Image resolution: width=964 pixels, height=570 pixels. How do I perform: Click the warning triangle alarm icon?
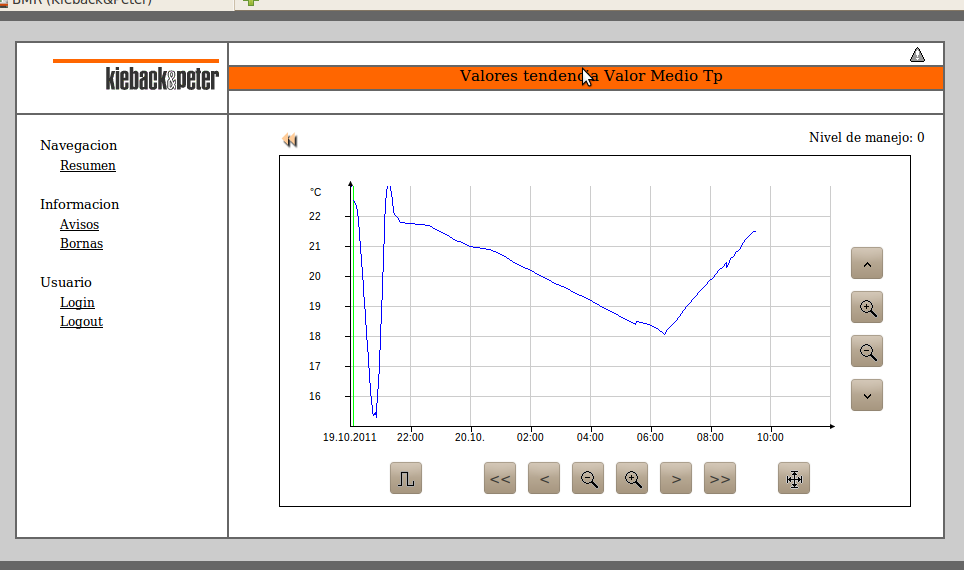(x=917, y=55)
